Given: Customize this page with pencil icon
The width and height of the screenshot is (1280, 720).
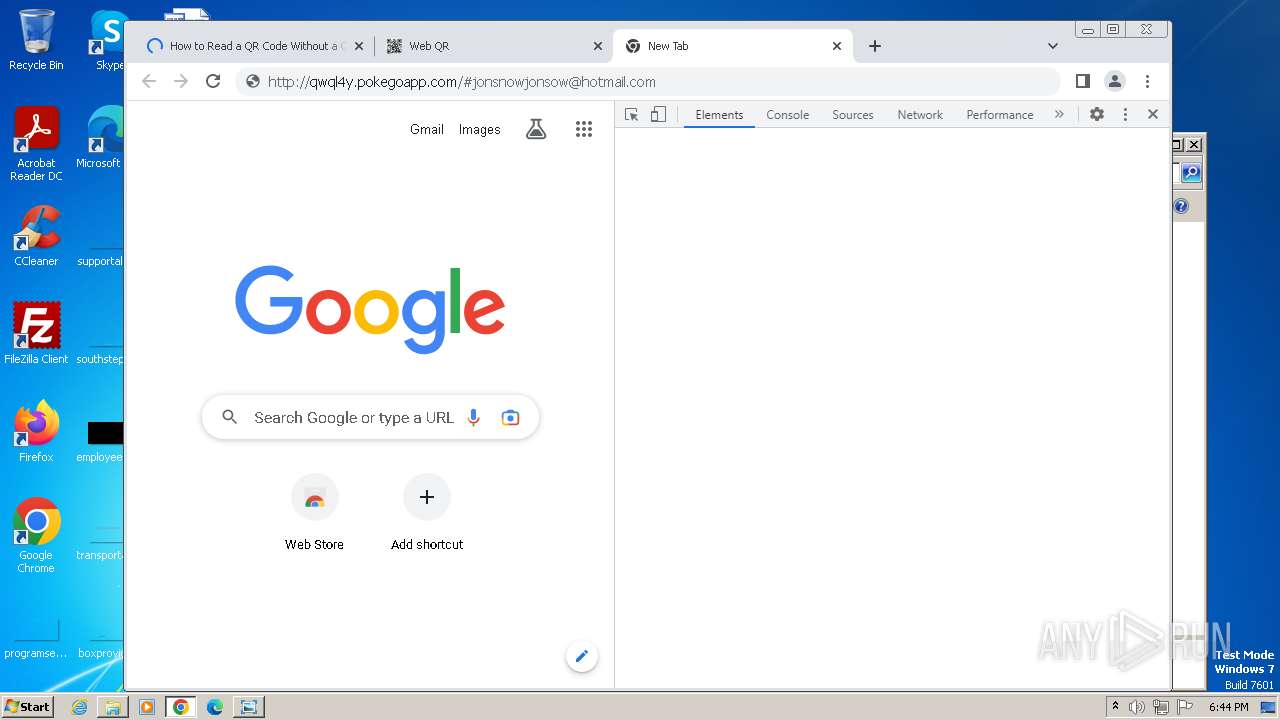Looking at the screenshot, I should click(581, 657).
